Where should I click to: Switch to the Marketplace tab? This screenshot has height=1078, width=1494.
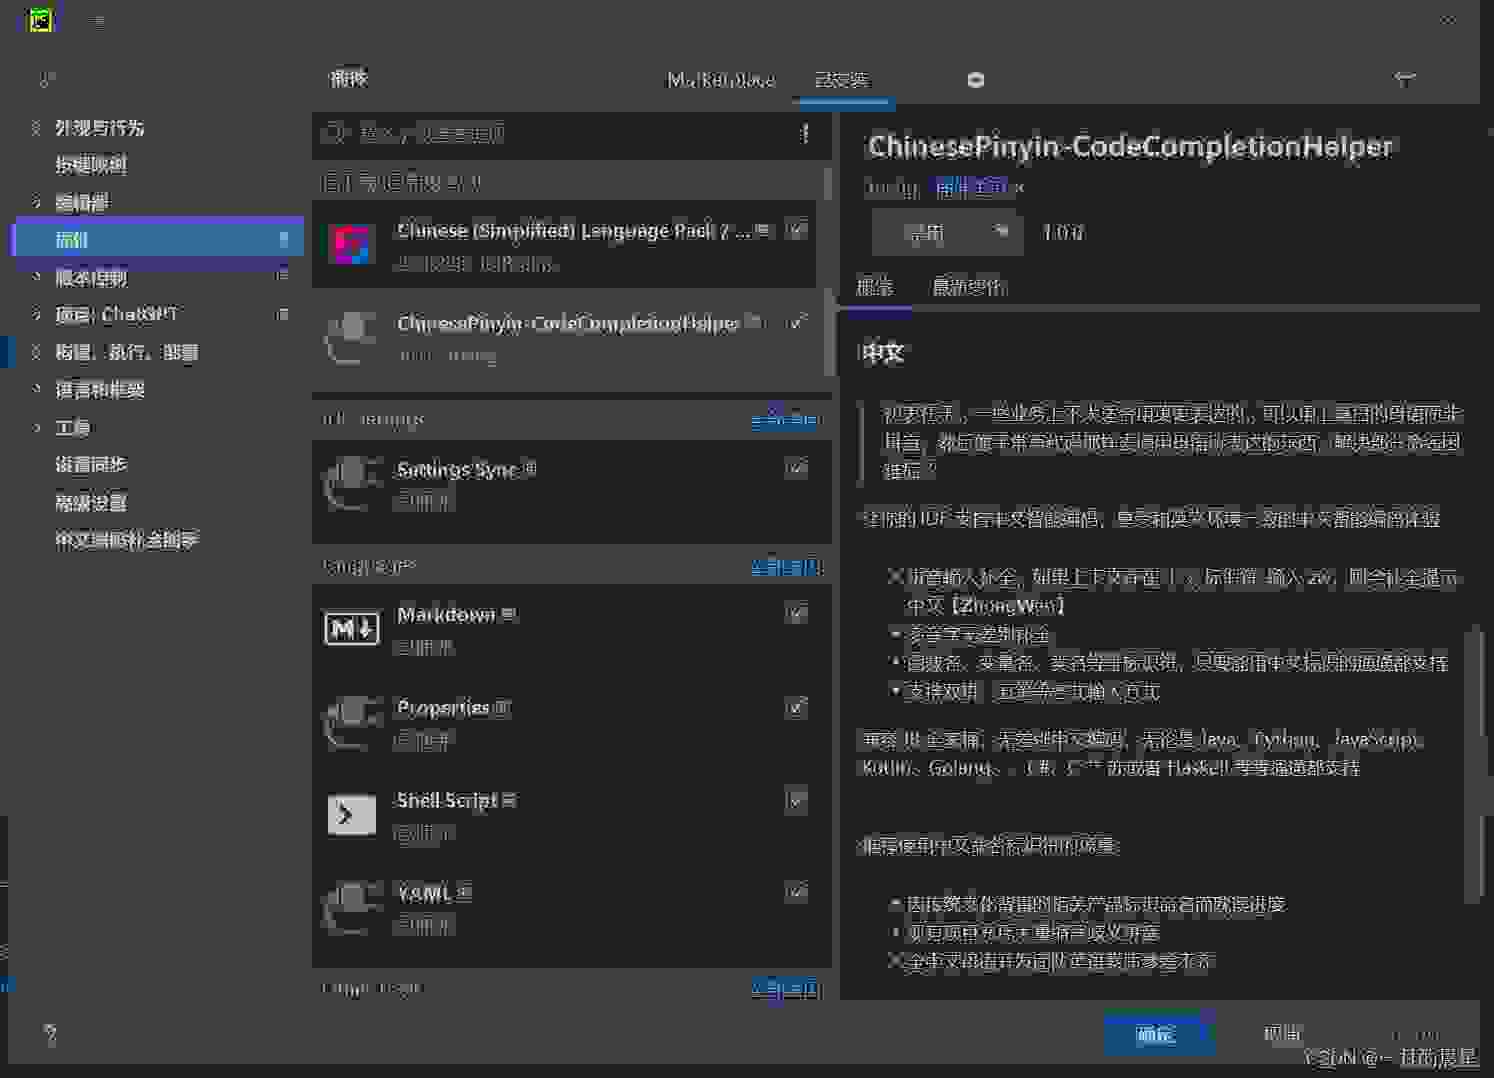coord(721,79)
